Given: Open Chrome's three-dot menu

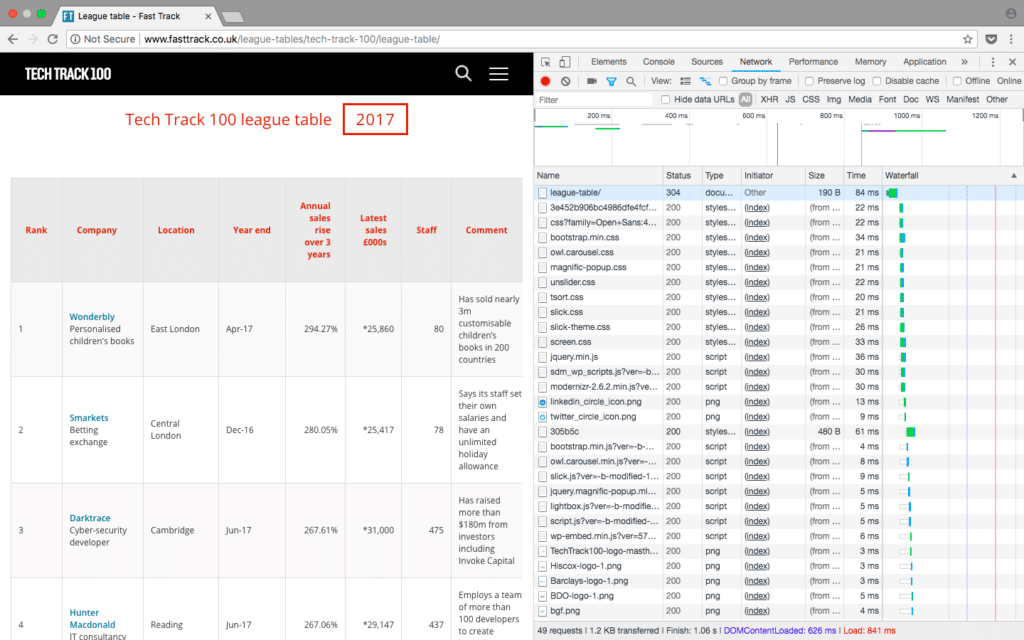Looking at the screenshot, I should [1011, 39].
